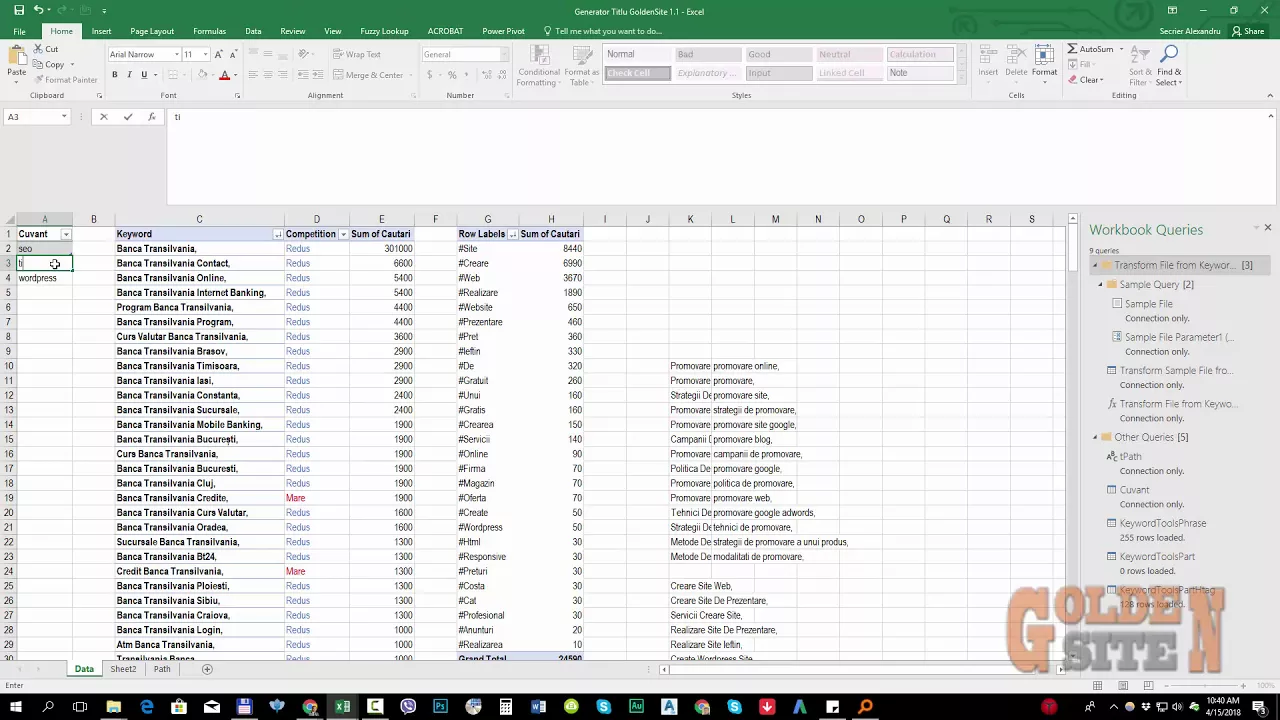This screenshot has width=1280, height=720.
Task: Open the Number Format General dropdown
Action: point(504,54)
